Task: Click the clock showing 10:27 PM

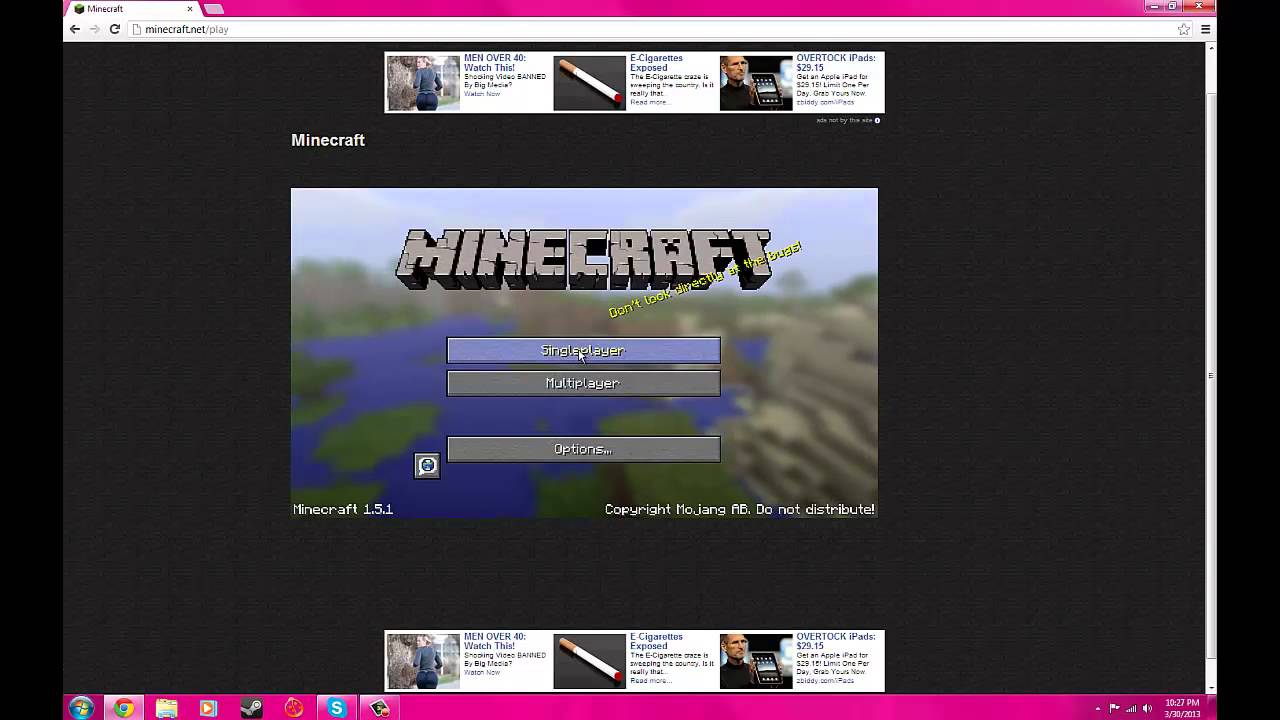Action: pos(1182,708)
